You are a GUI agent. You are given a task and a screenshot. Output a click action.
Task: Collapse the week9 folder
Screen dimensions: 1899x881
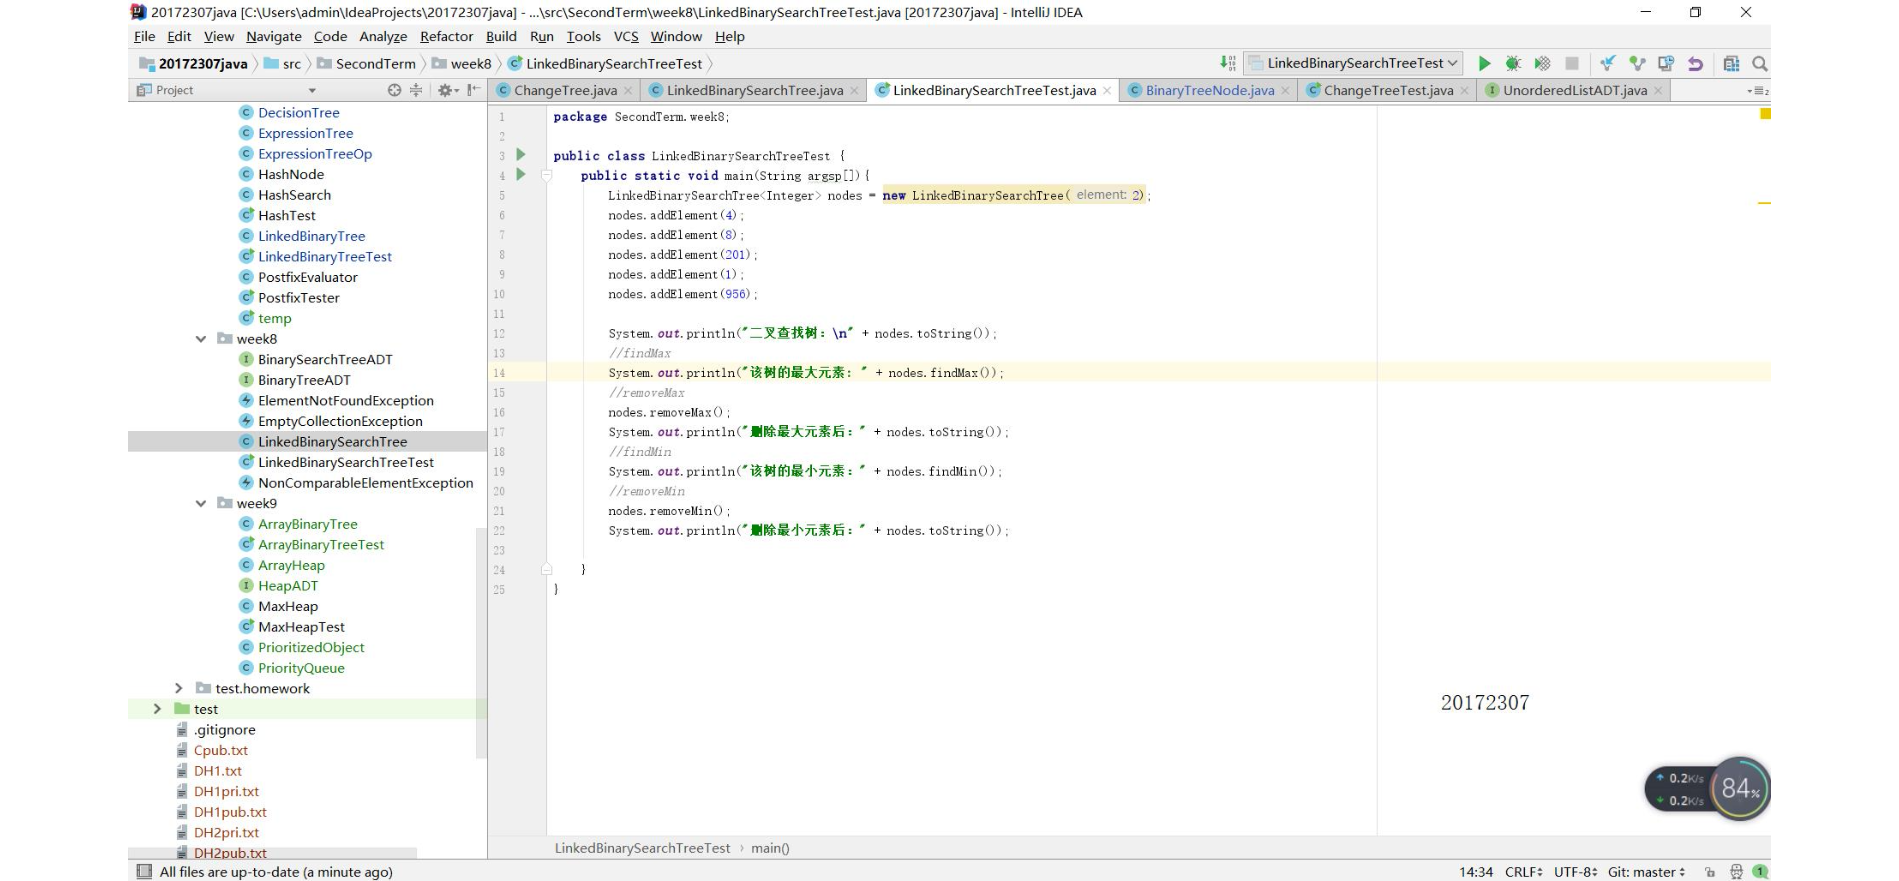point(201,504)
